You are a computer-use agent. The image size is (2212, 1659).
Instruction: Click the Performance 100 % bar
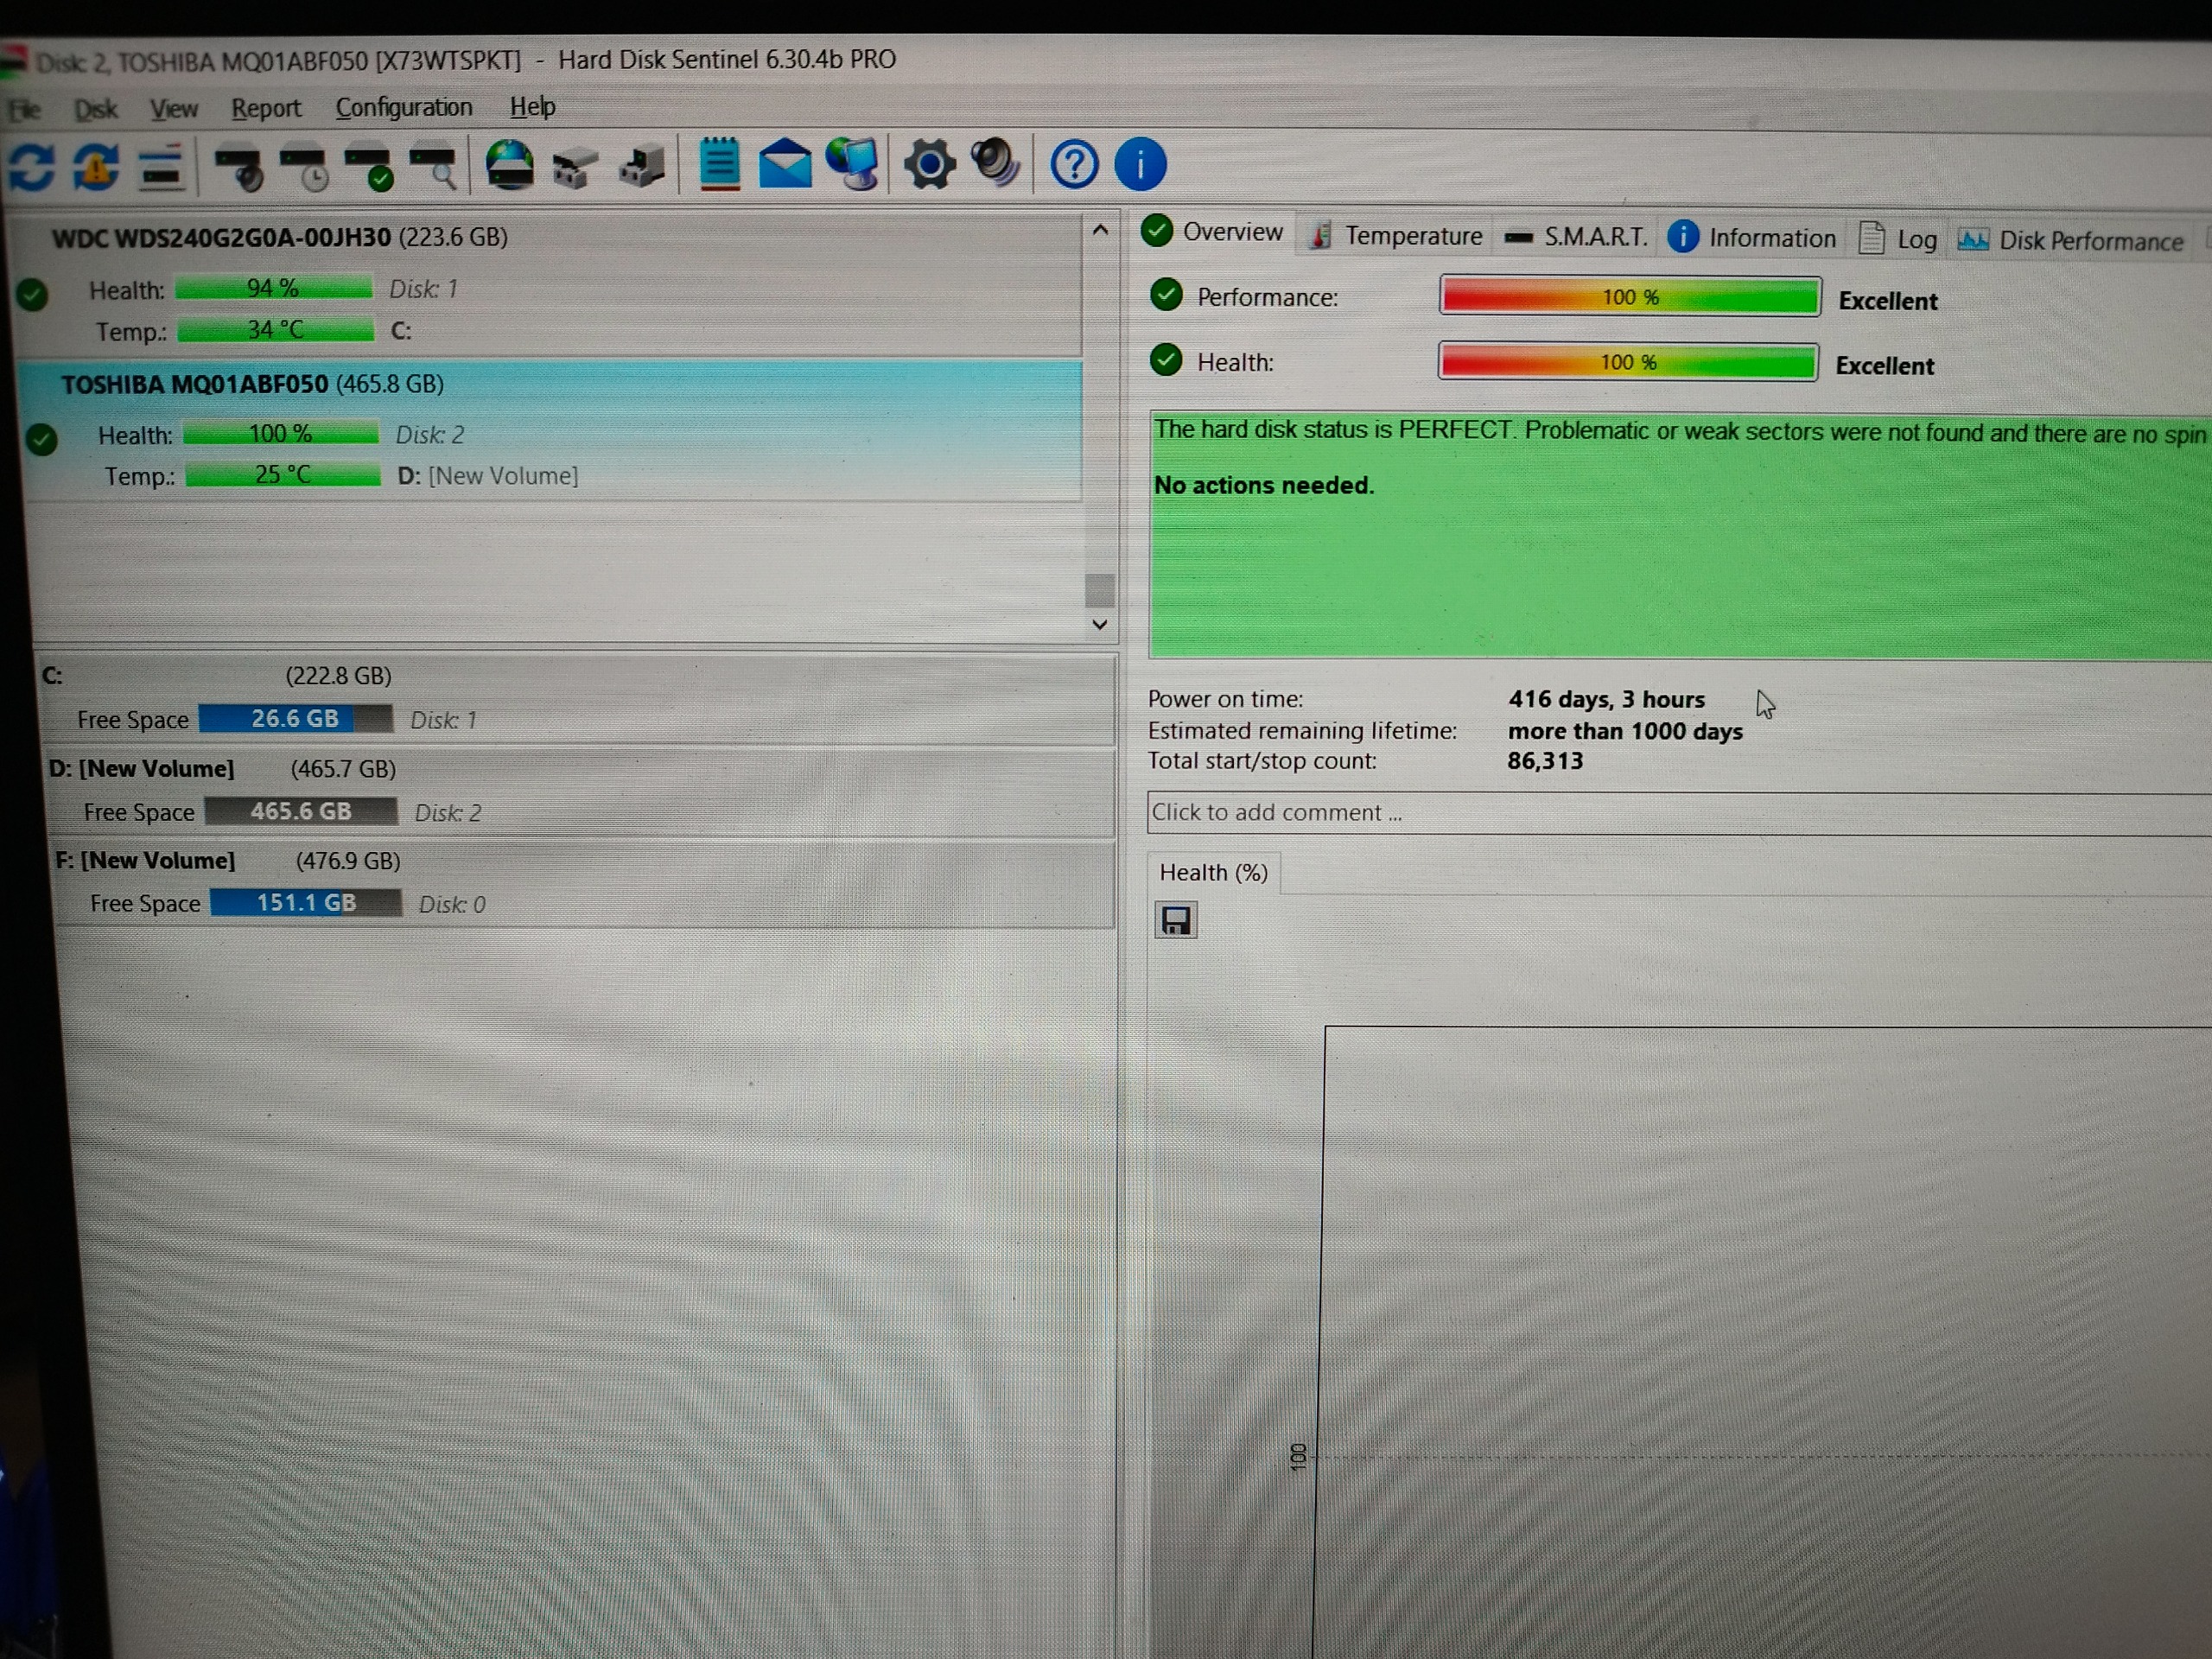tap(1630, 297)
